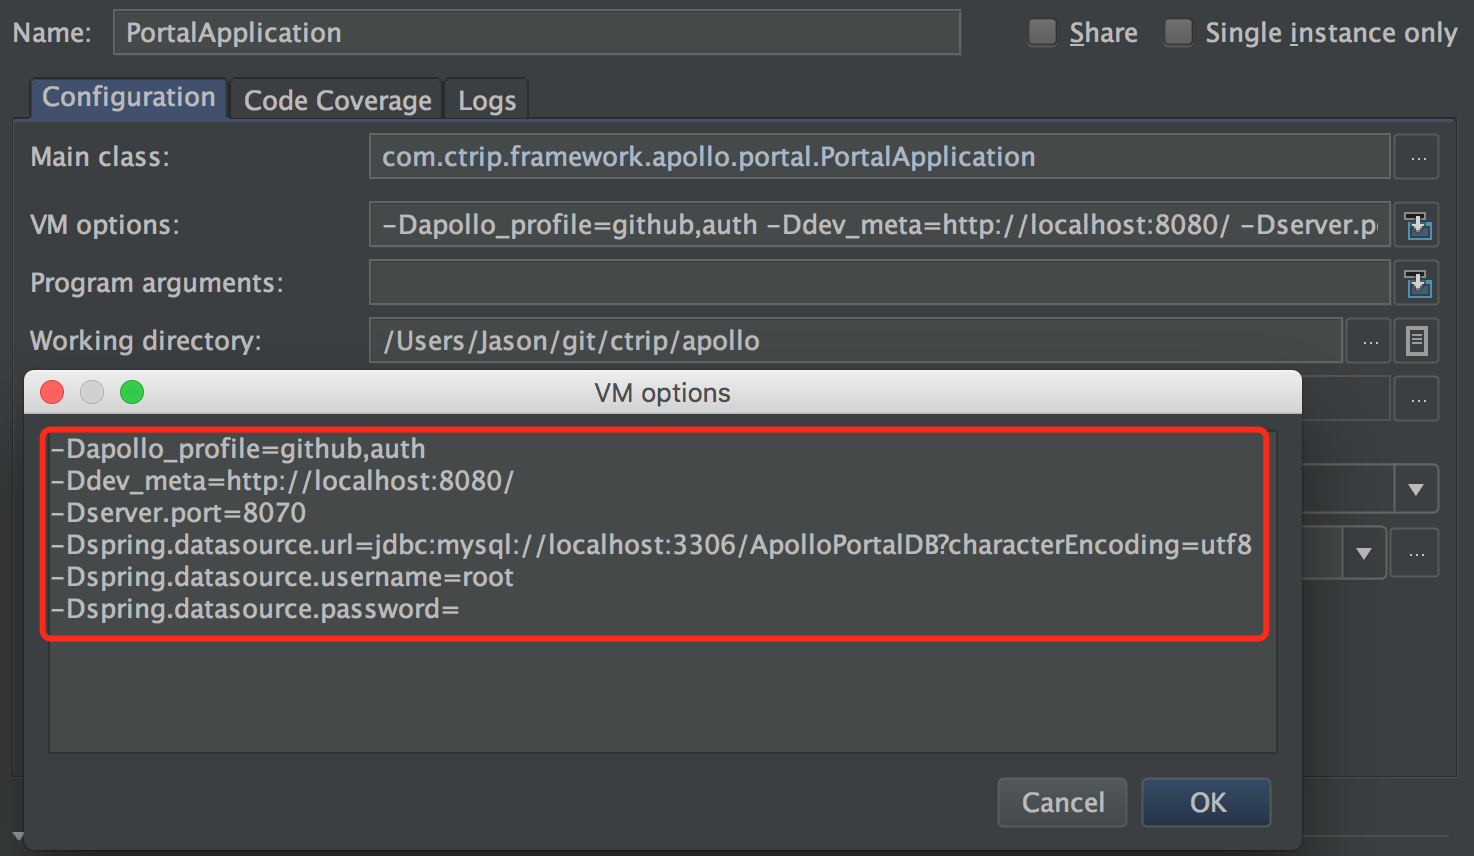1474x856 pixels.
Task: Enable the Single instance only checkbox
Action: (x=1178, y=31)
